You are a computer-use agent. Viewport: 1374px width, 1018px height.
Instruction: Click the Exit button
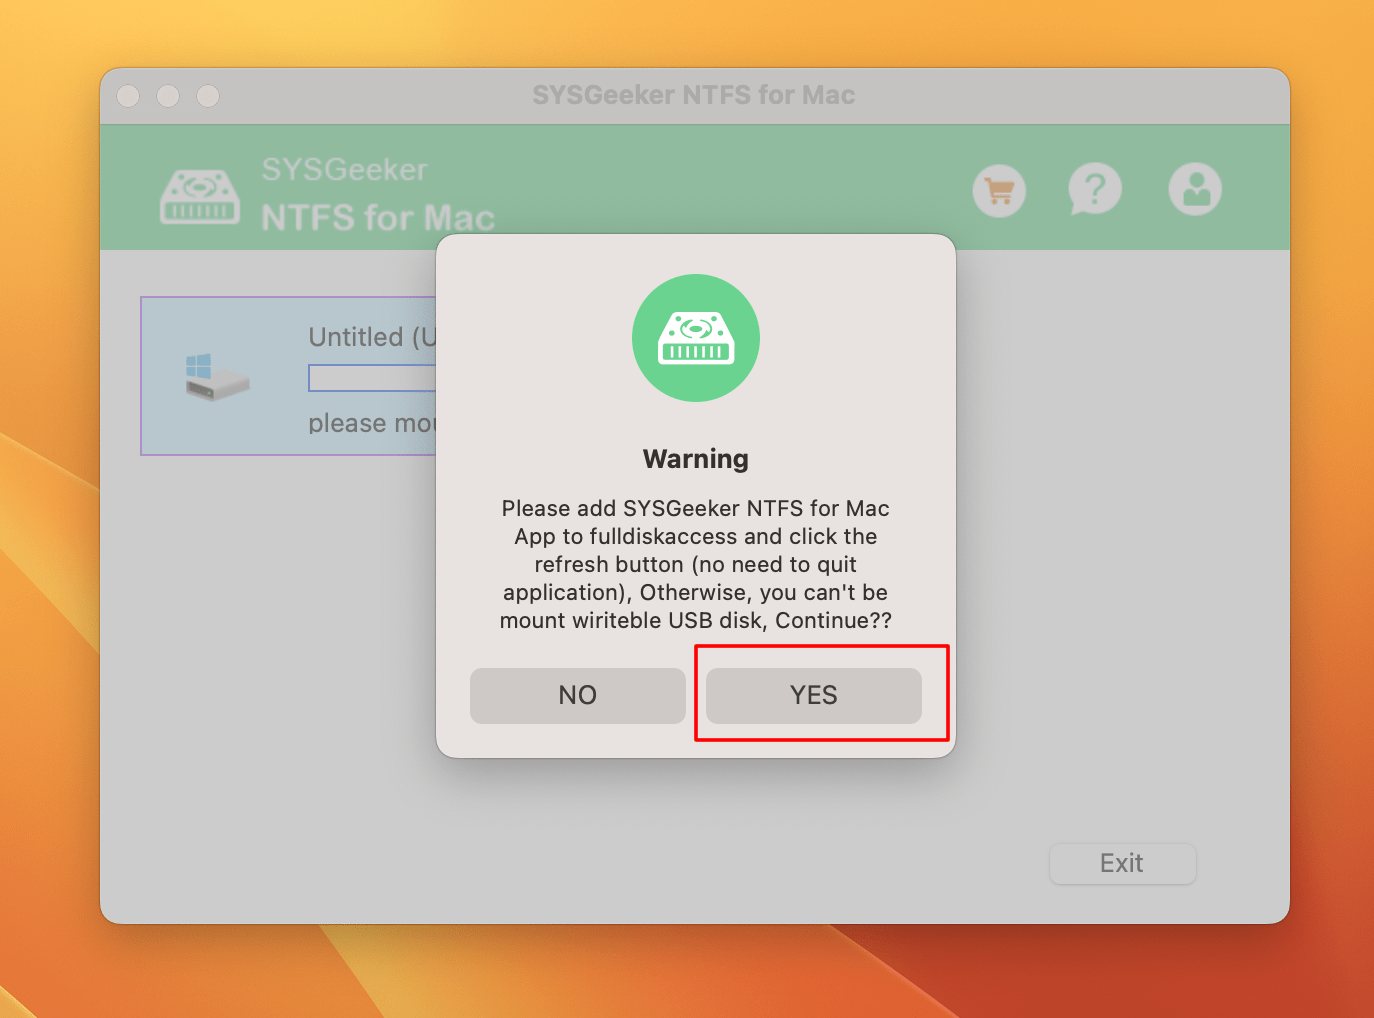pos(1122,863)
